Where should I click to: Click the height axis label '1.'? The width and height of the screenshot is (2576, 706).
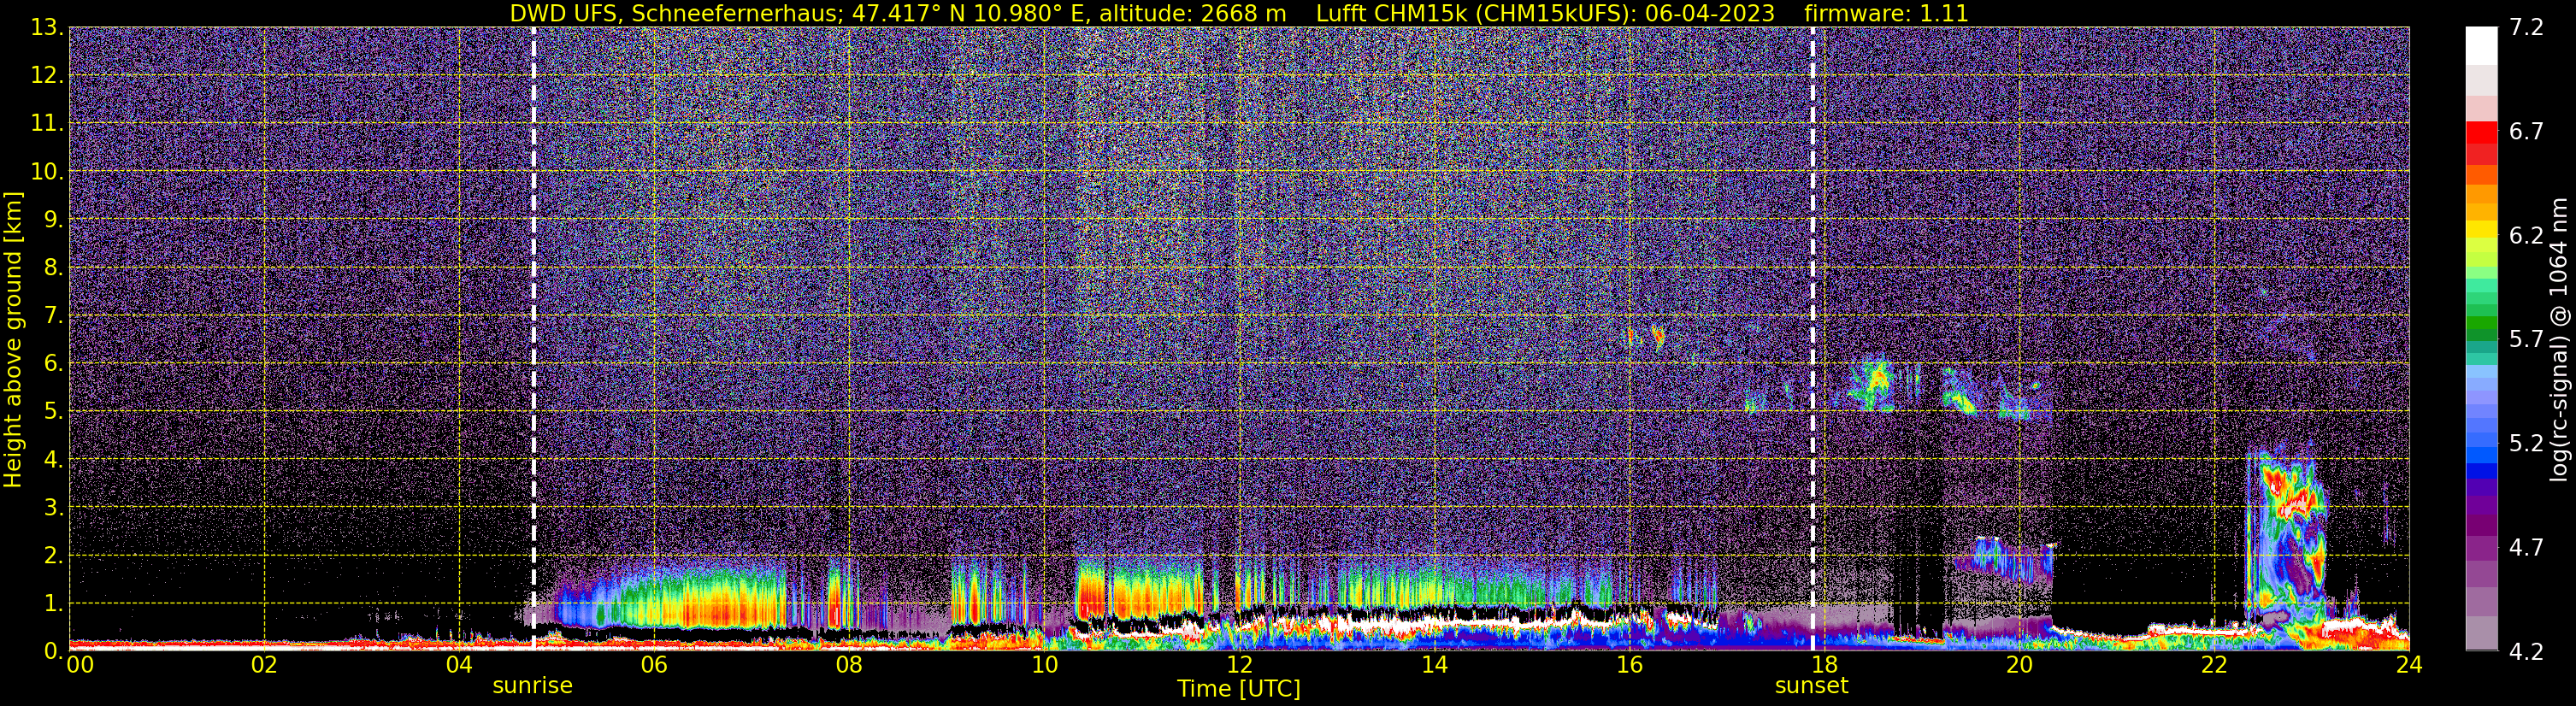pos(53,604)
